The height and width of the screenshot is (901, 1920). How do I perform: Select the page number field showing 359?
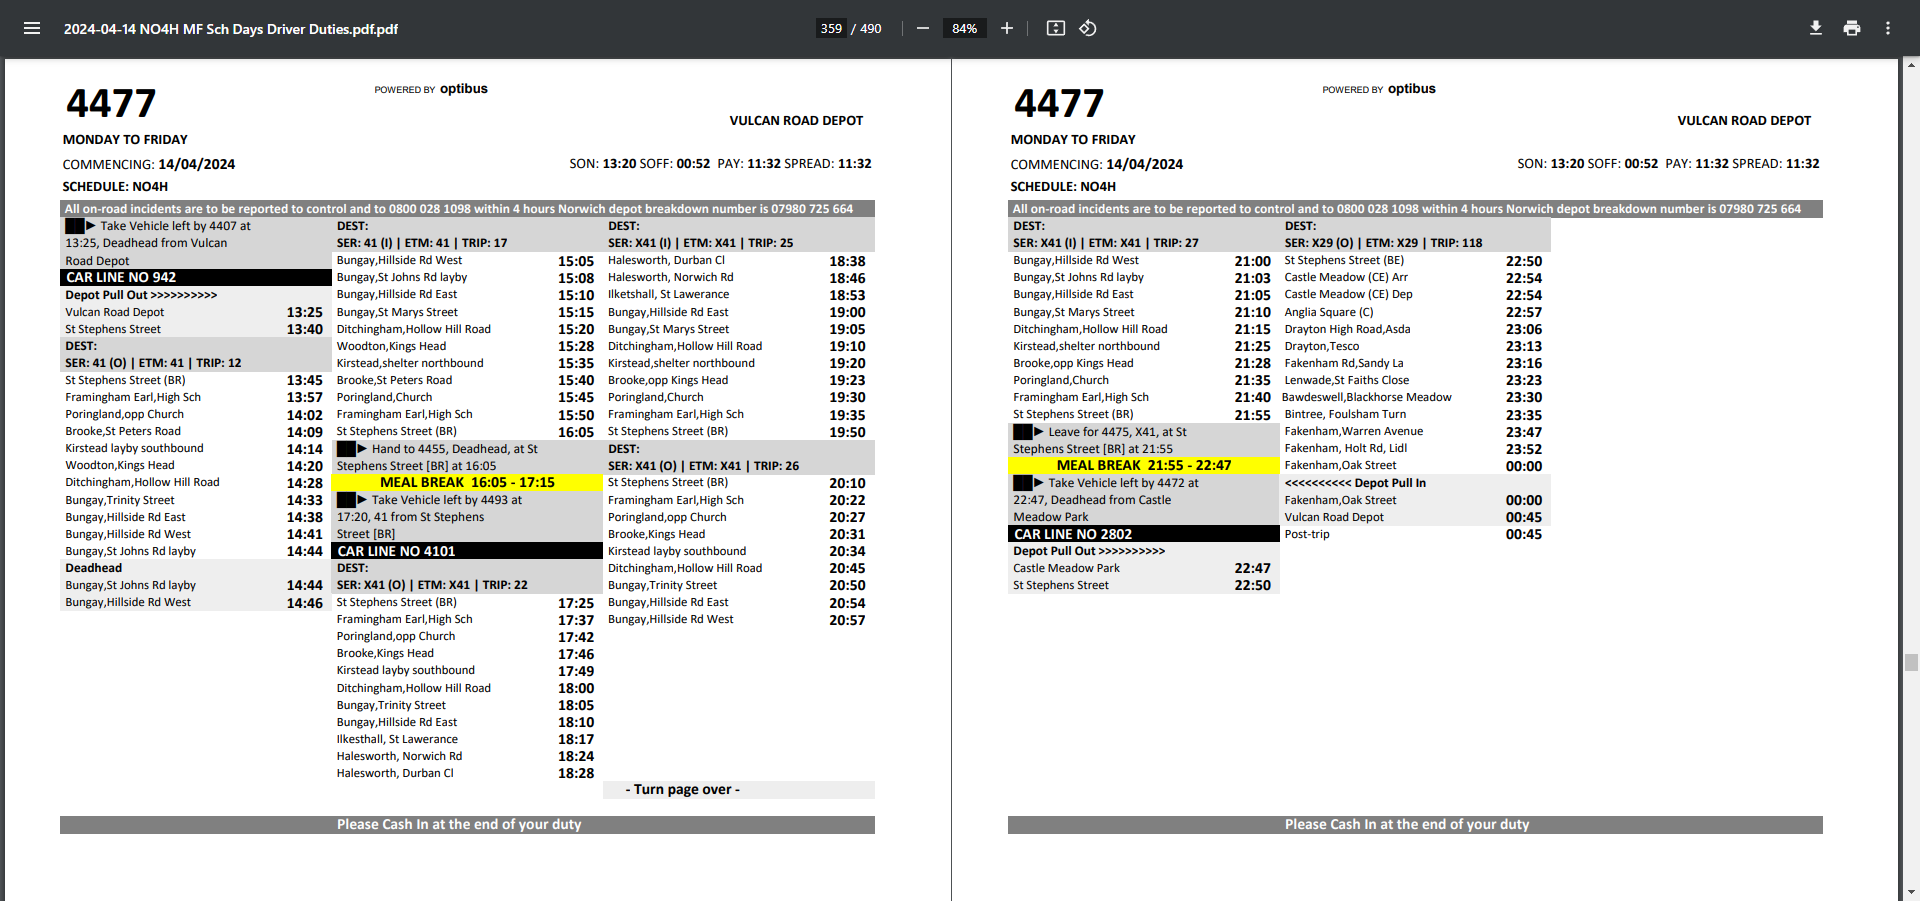[831, 28]
